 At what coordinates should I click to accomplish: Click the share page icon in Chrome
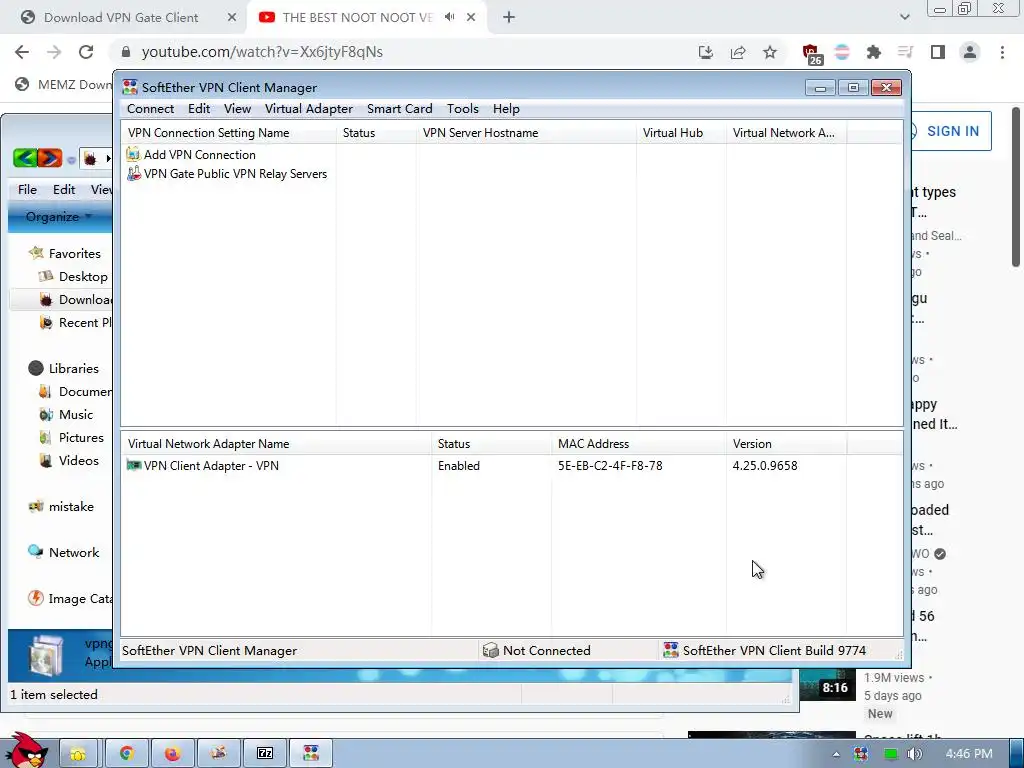pyautogui.click(x=738, y=52)
